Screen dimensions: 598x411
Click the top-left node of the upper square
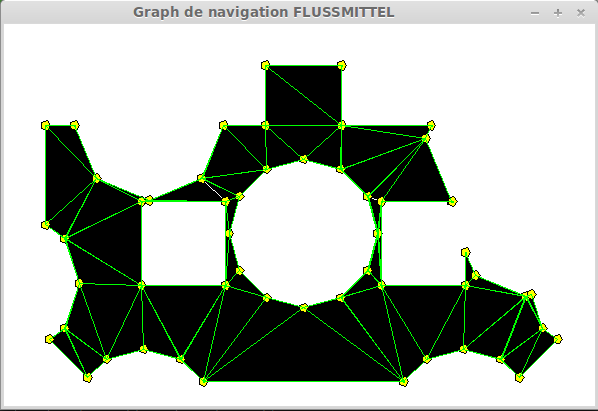tap(265, 65)
